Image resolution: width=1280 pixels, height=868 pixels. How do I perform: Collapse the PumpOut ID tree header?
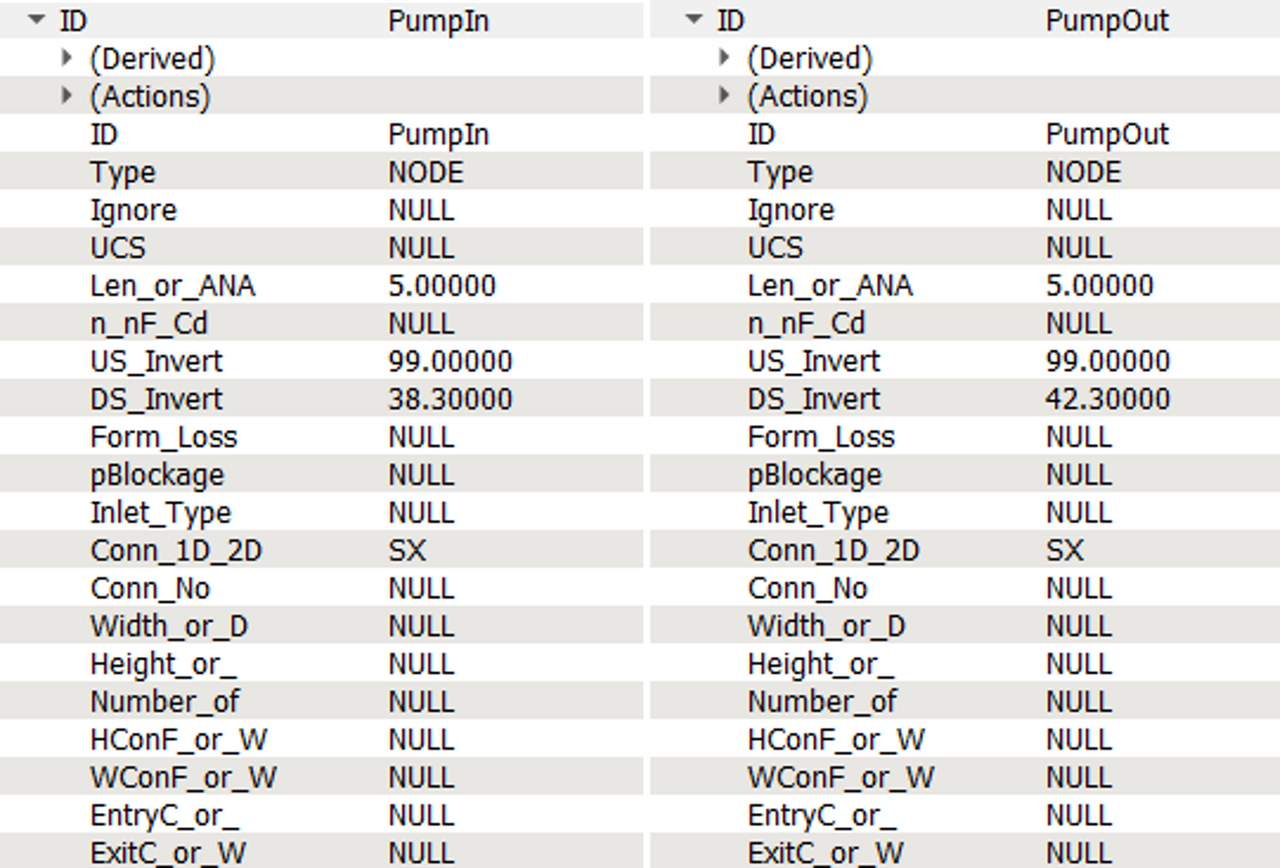point(695,20)
